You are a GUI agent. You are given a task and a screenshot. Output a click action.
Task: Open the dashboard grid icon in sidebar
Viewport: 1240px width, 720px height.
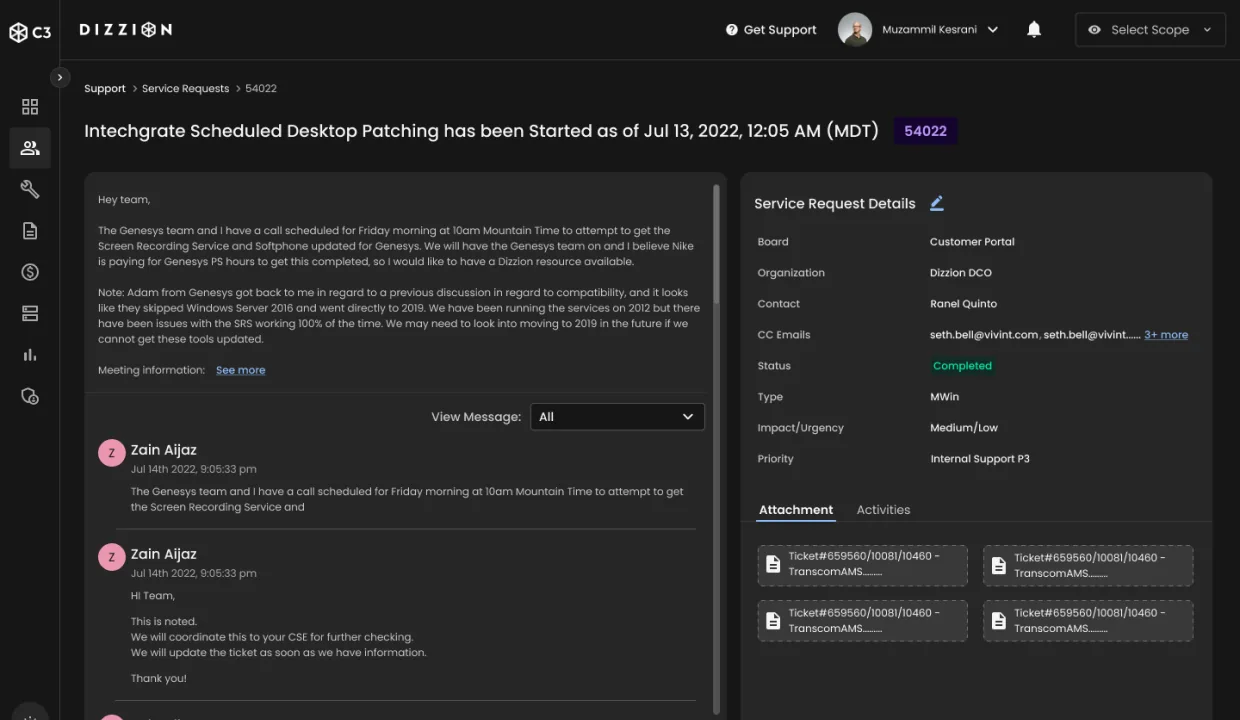point(30,107)
